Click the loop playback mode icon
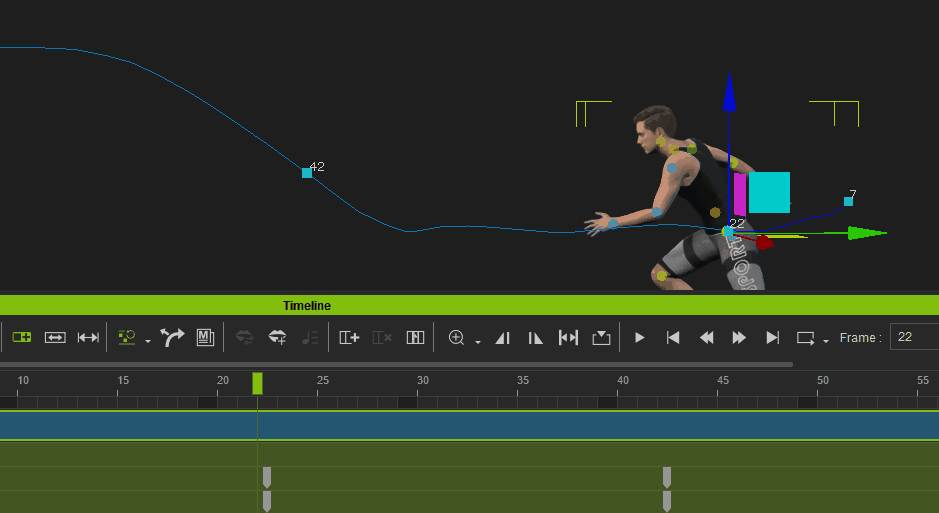Screen dimensions: 939x513 (805, 338)
